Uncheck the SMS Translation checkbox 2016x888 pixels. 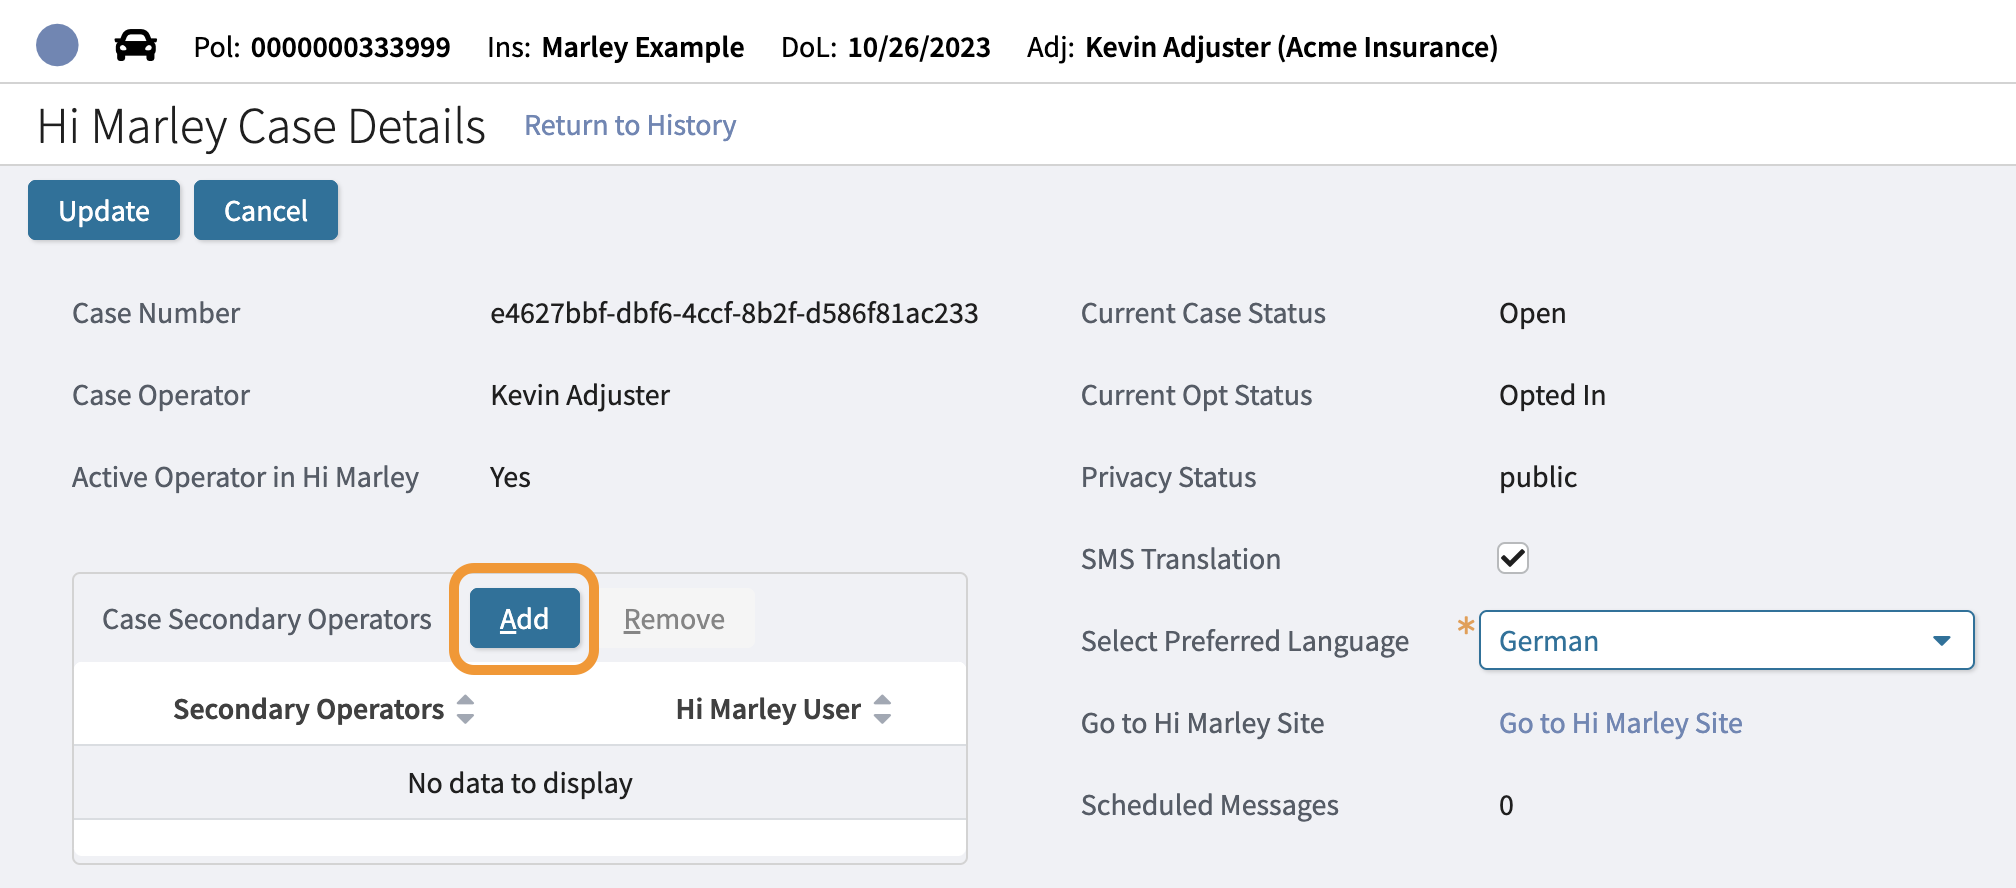[1513, 558]
